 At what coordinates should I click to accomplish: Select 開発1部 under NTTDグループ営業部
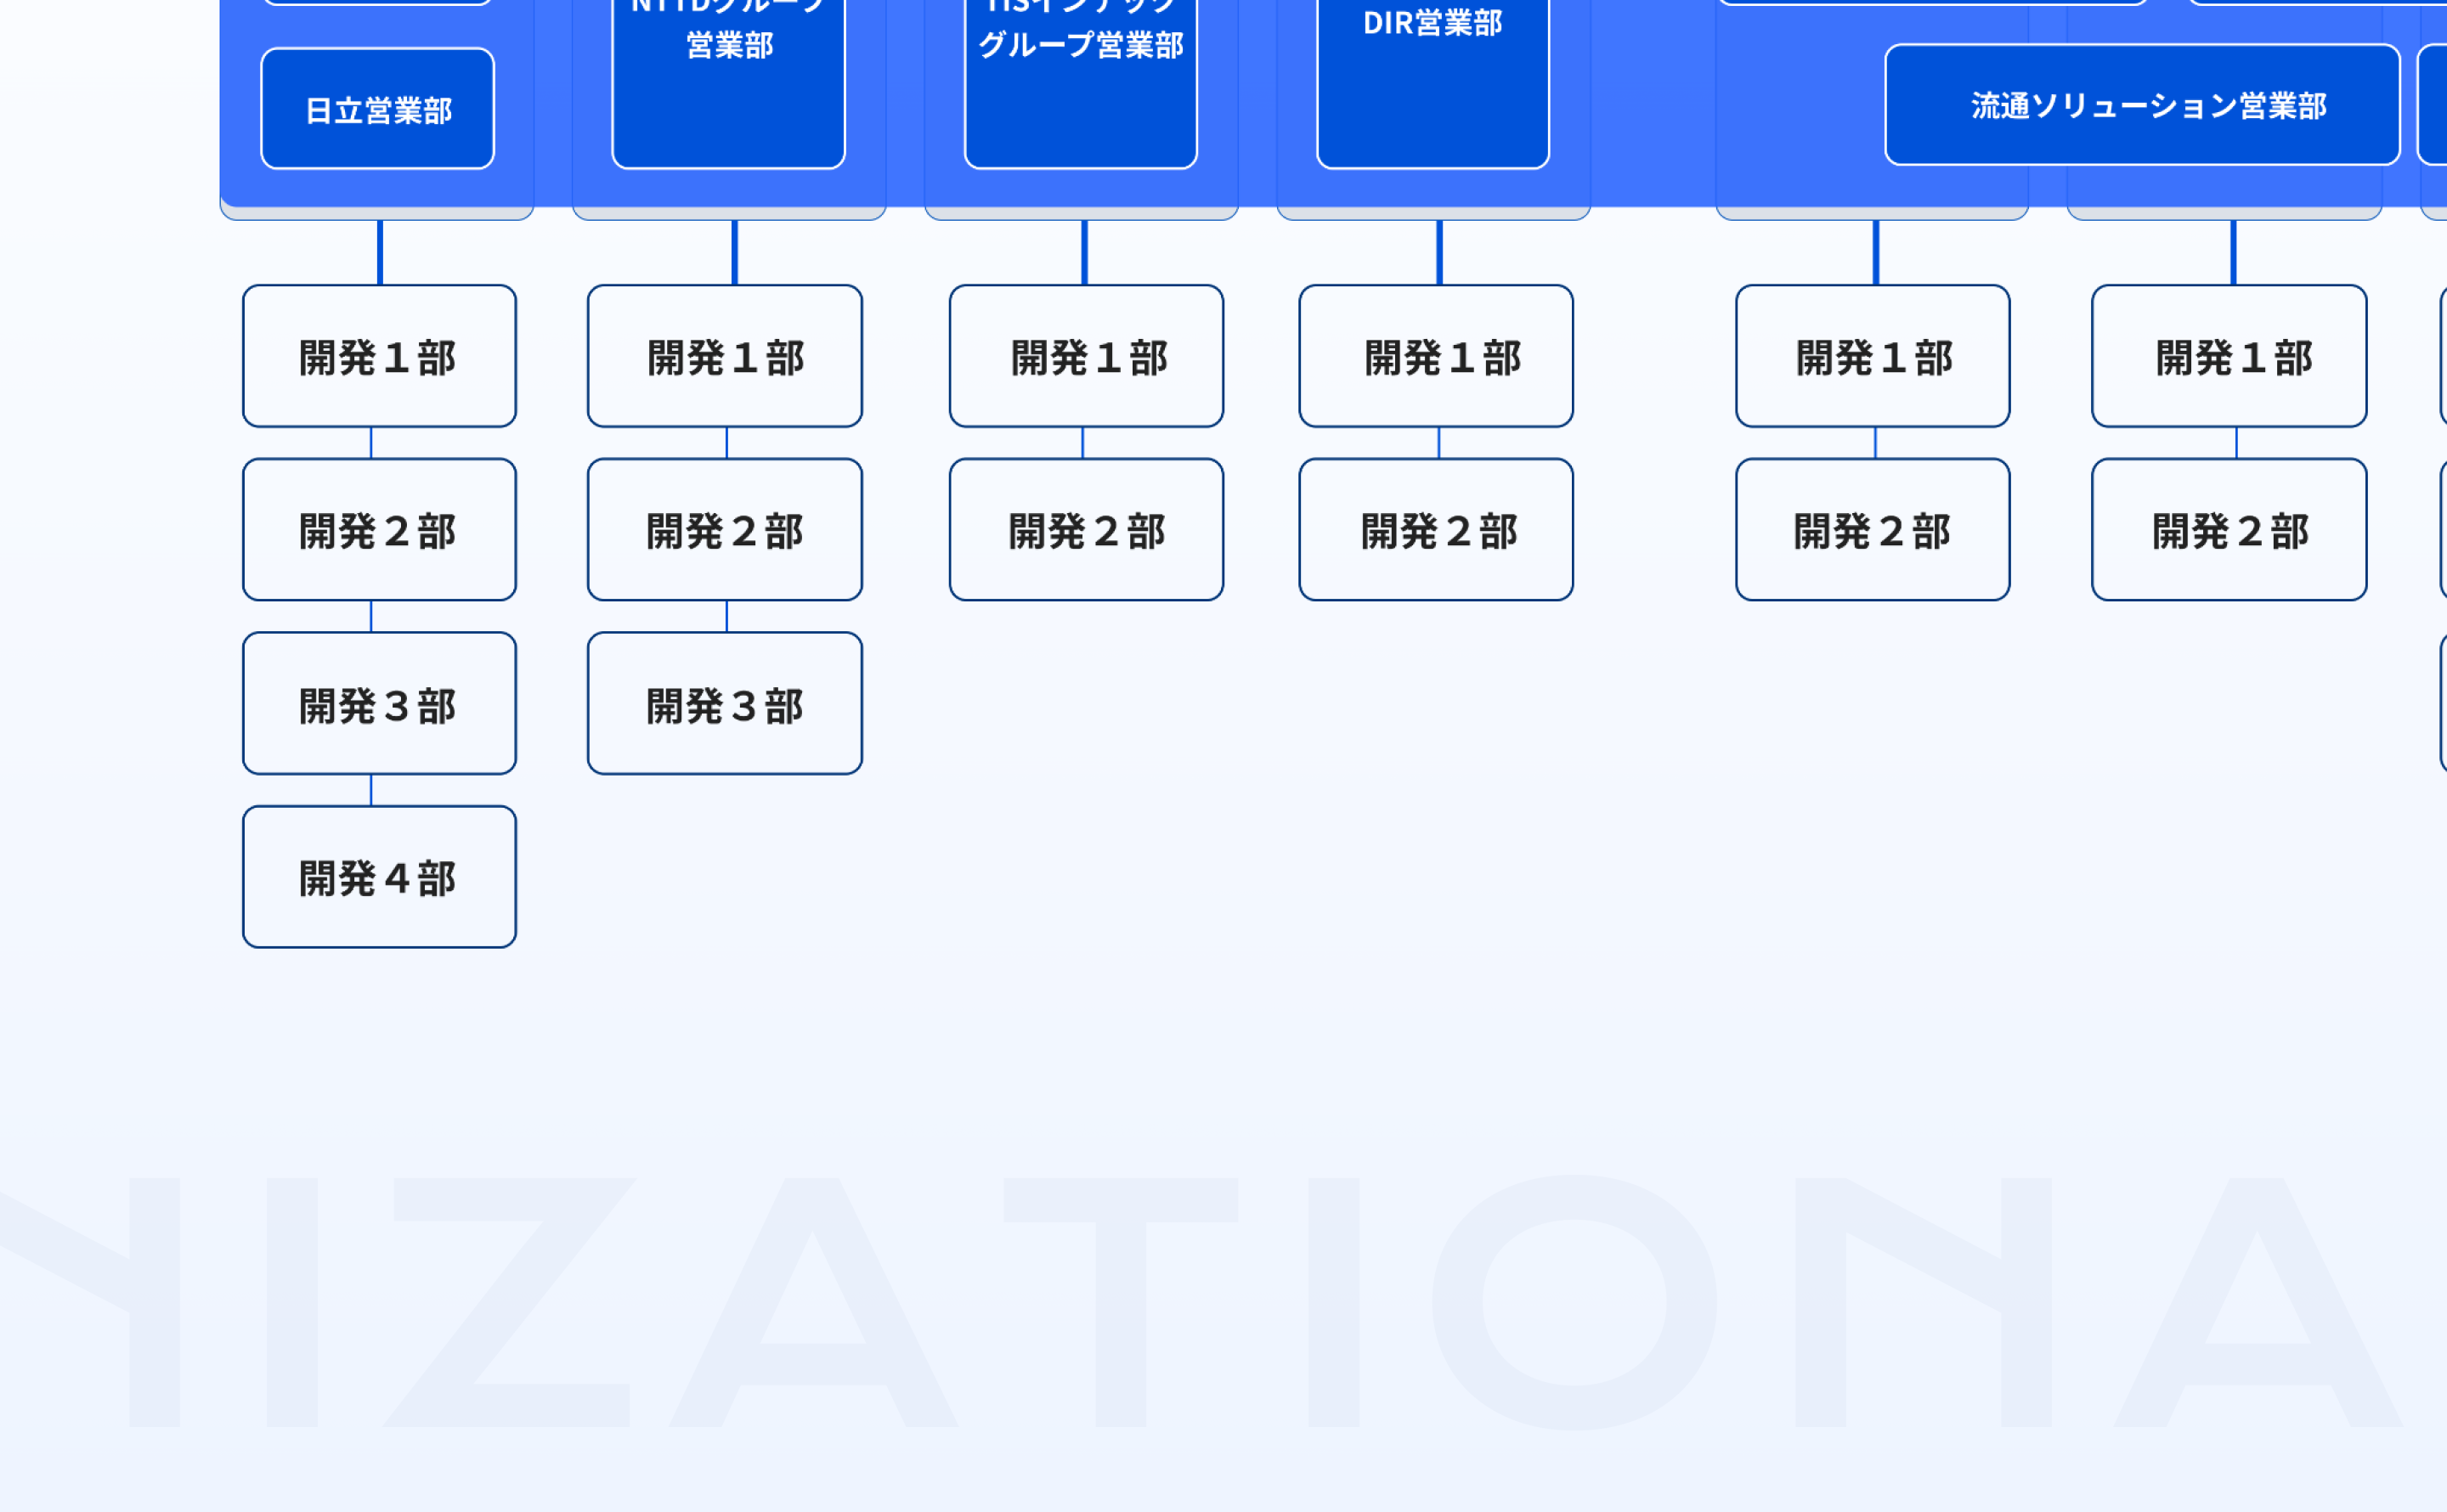tap(726, 355)
